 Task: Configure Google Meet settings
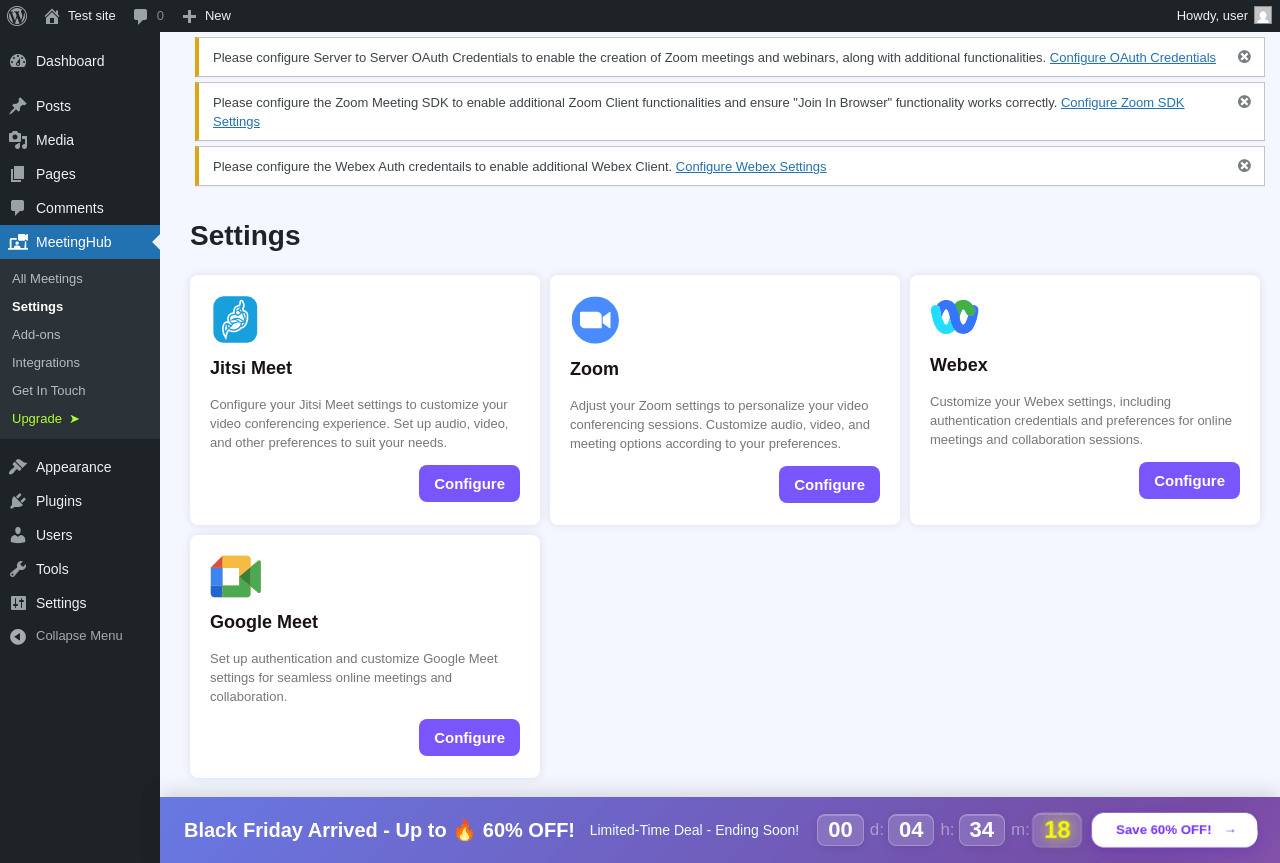point(469,738)
